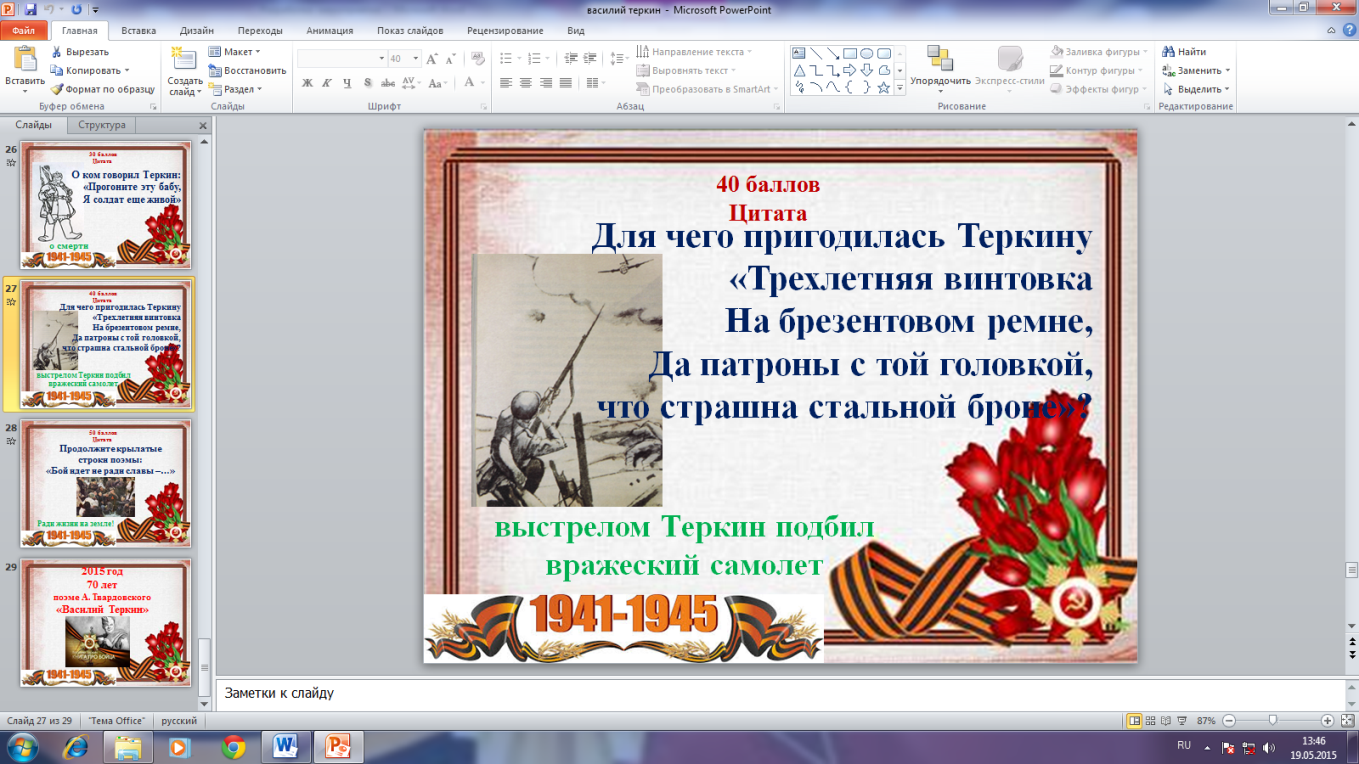Apply italic К formatting
Image resolution: width=1359 pixels, height=764 pixels.
pyautogui.click(x=328, y=83)
